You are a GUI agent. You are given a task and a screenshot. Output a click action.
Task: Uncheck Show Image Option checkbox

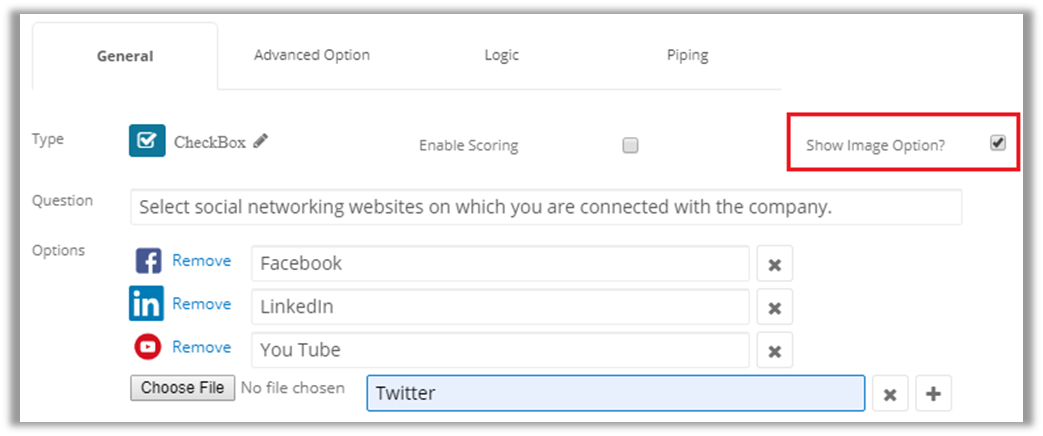997,143
